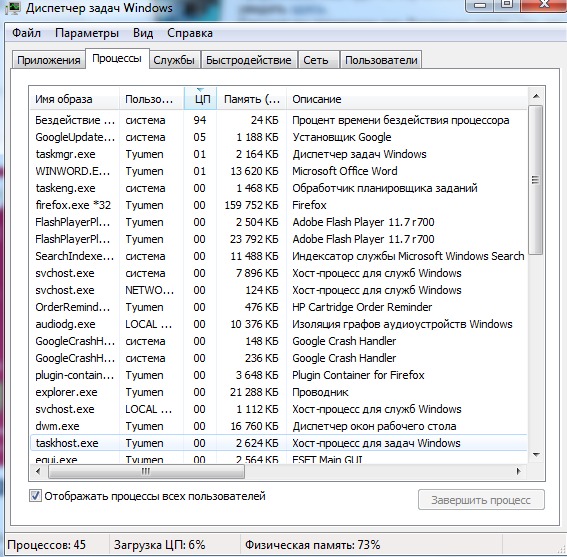Viewport: 567px width, 557px height.
Task: Sort by Пользо... column header
Action: pos(152,99)
